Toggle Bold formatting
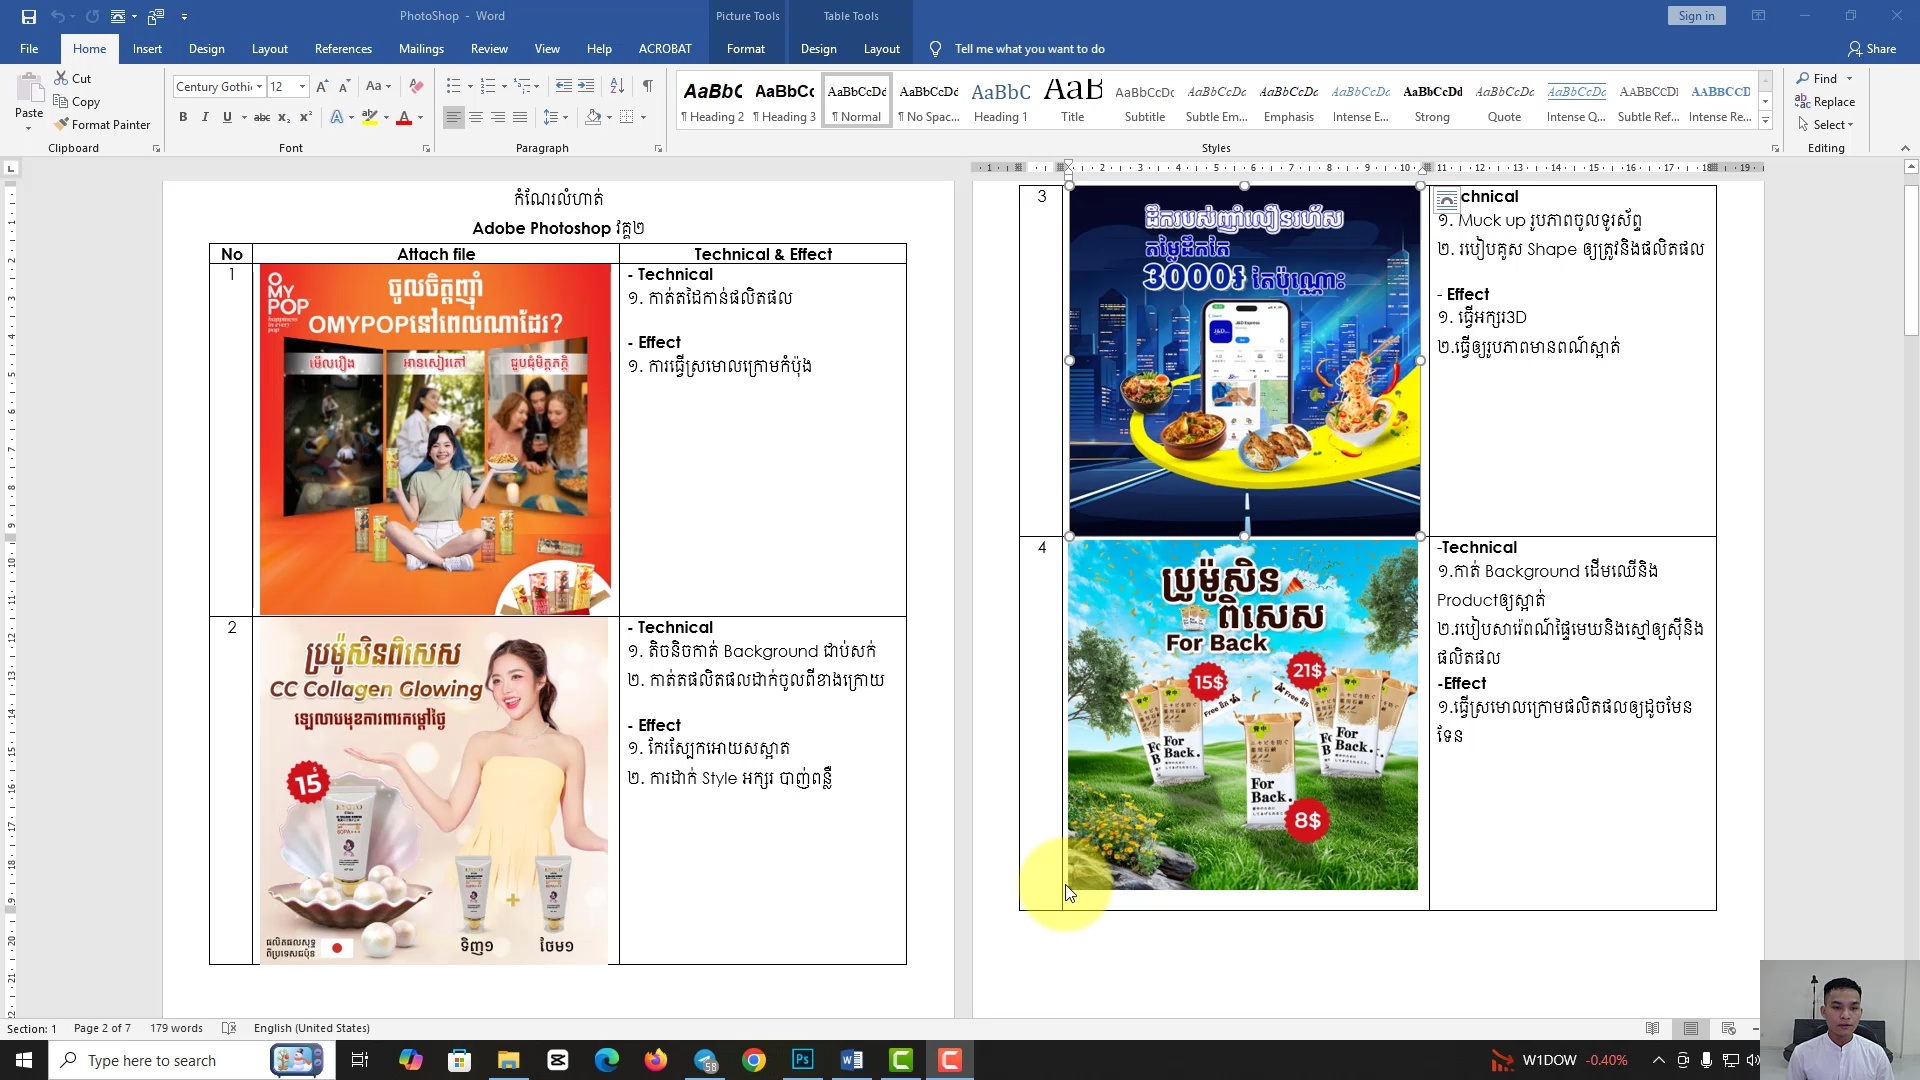 [x=183, y=117]
